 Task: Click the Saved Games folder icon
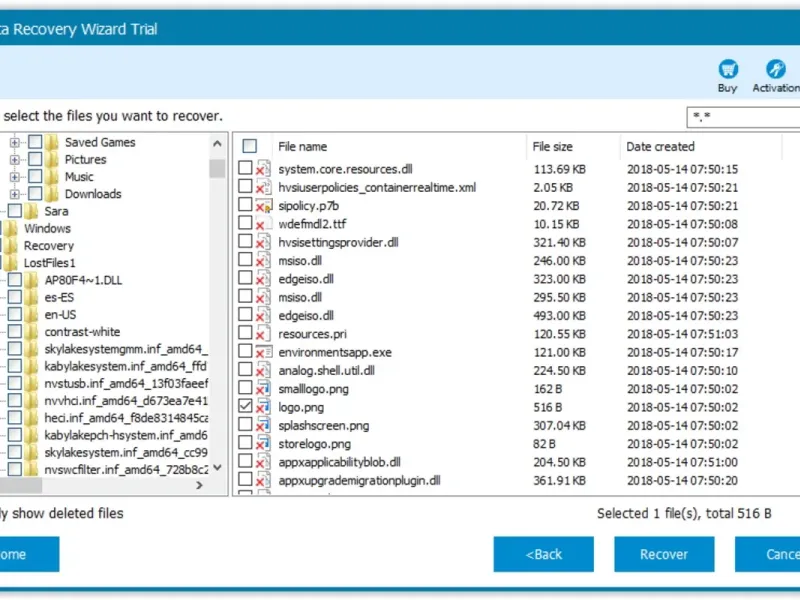52,142
